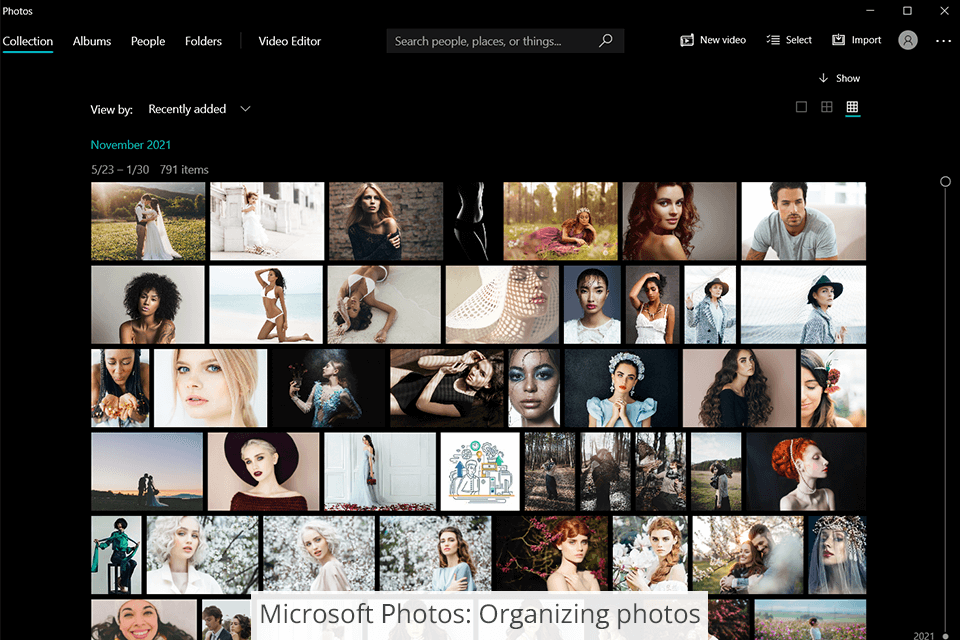Open the person seated on stool photo
This screenshot has width=960, height=640.
(x=116, y=555)
